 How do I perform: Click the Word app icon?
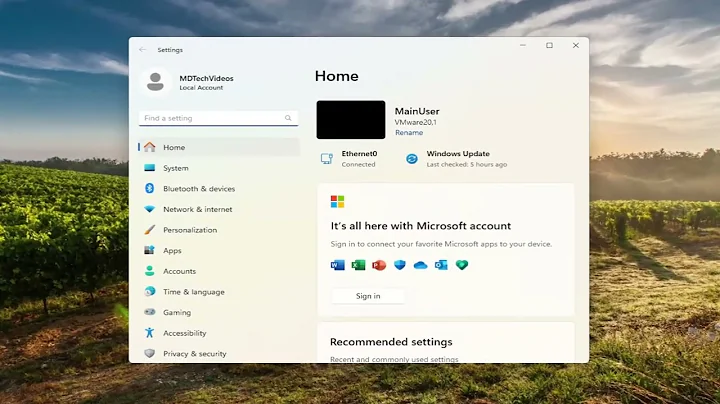338,265
